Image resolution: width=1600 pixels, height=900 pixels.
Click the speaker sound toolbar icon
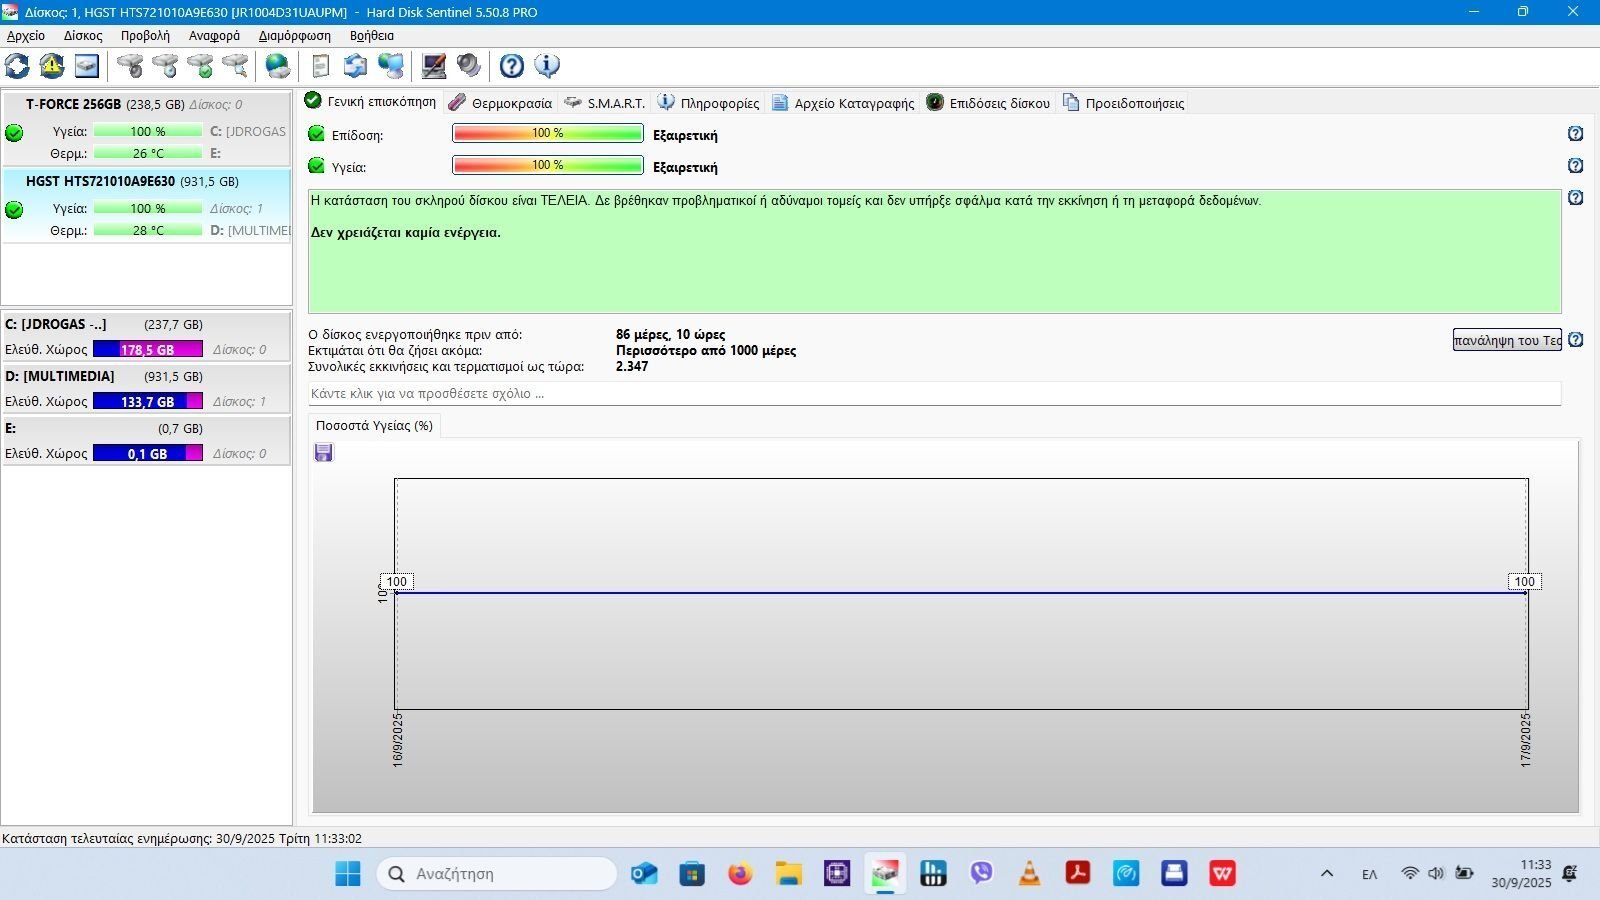click(x=468, y=66)
